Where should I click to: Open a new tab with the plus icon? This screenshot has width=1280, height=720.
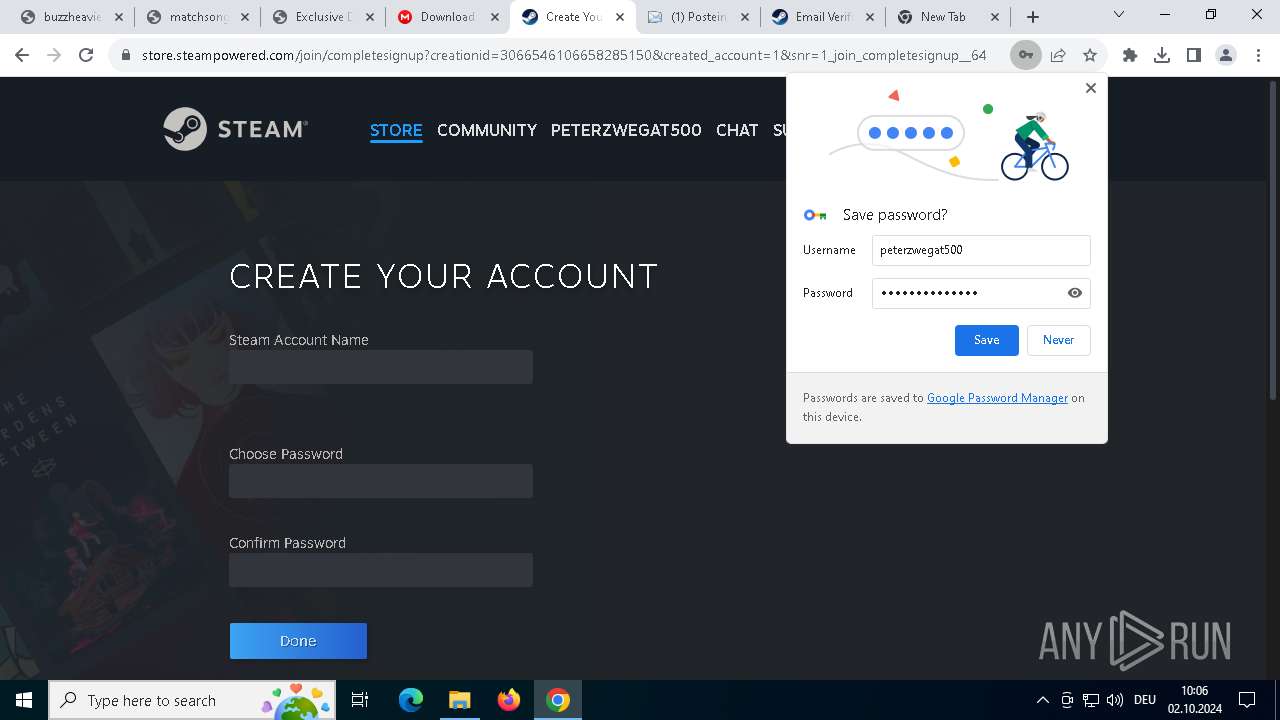[x=1033, y=17]
